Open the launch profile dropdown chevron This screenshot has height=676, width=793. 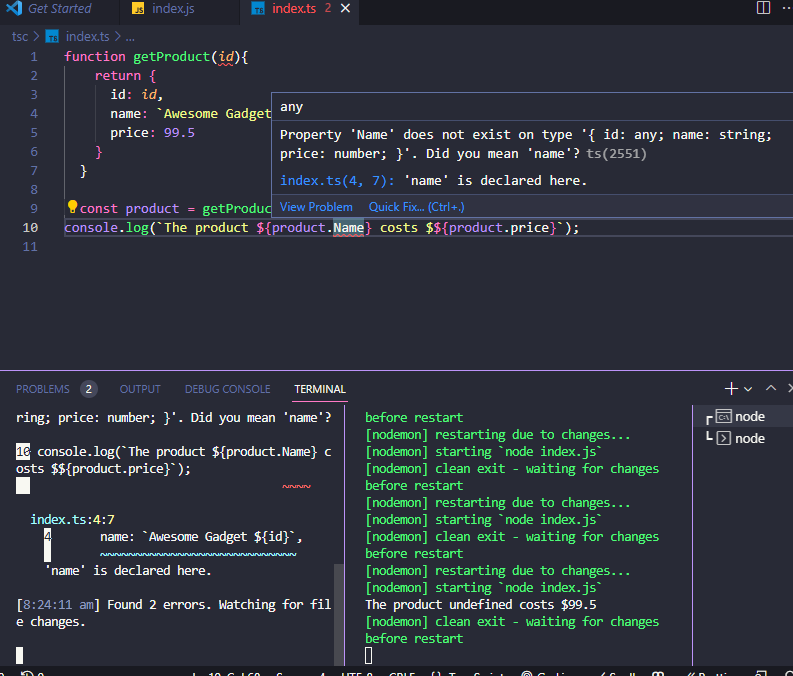click(x=748, y=389)
